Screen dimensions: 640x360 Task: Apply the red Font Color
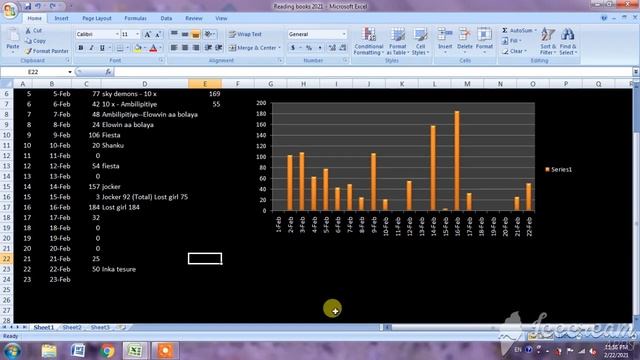pyautogui.click(x=153, y=48)
